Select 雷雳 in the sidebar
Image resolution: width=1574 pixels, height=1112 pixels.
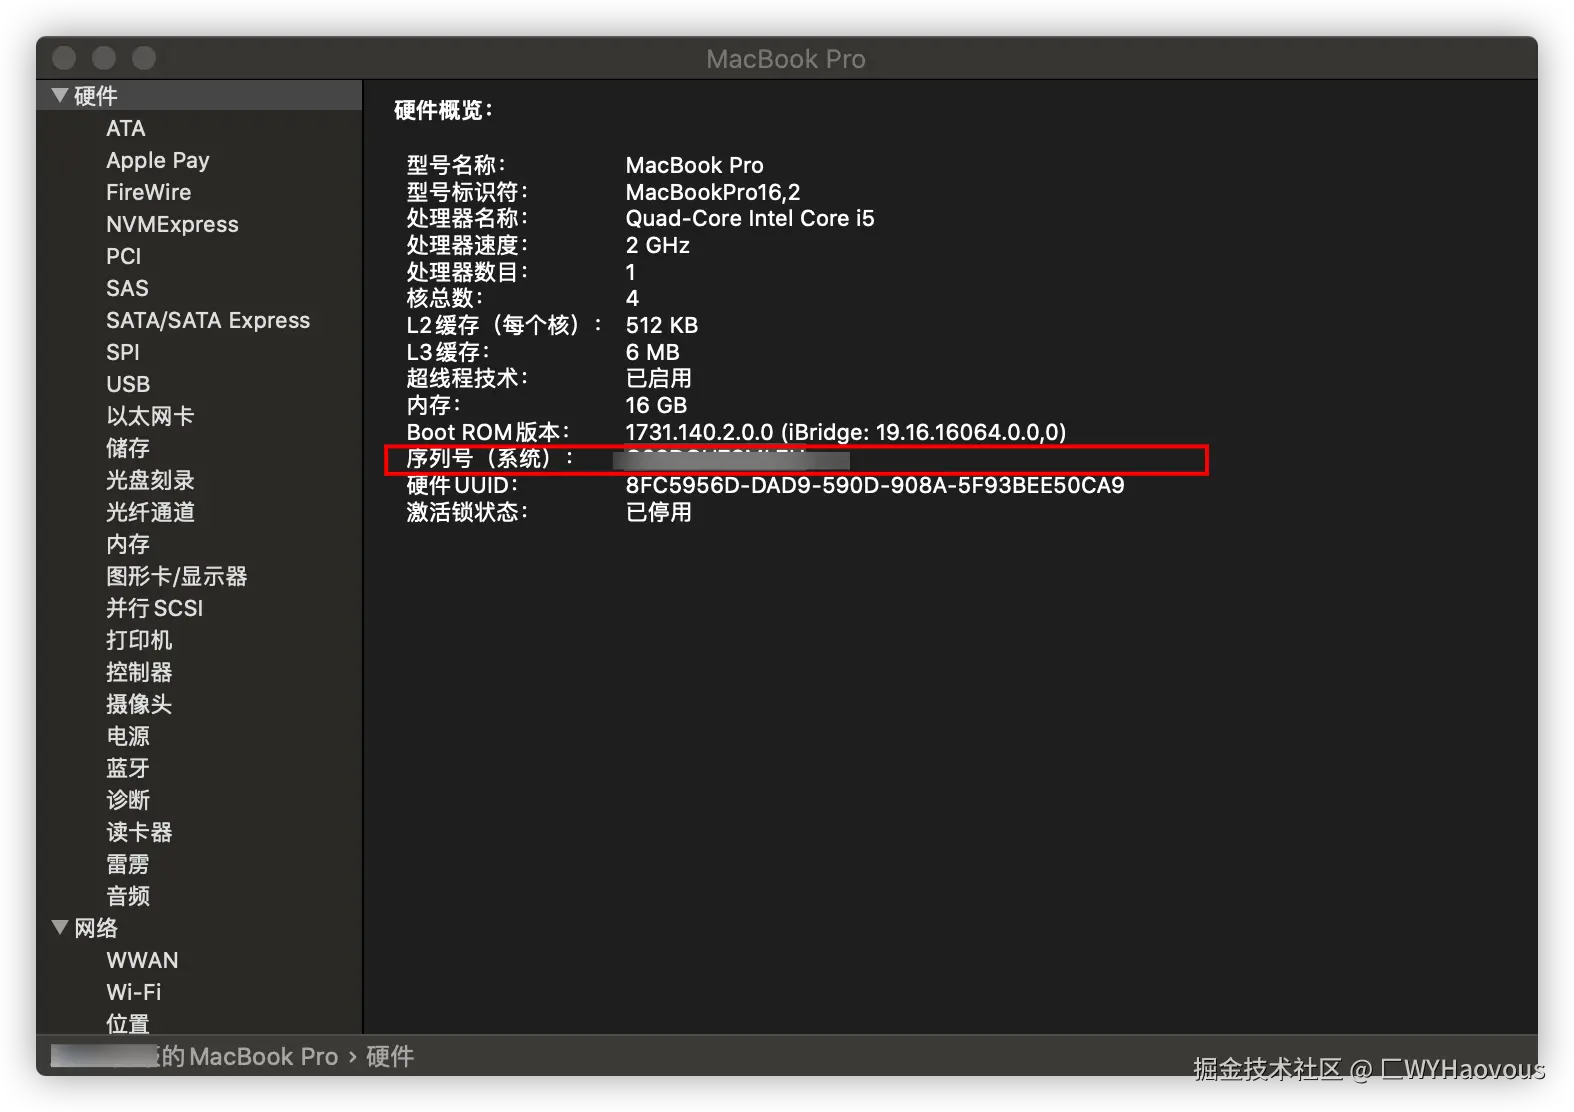point(128,864)
